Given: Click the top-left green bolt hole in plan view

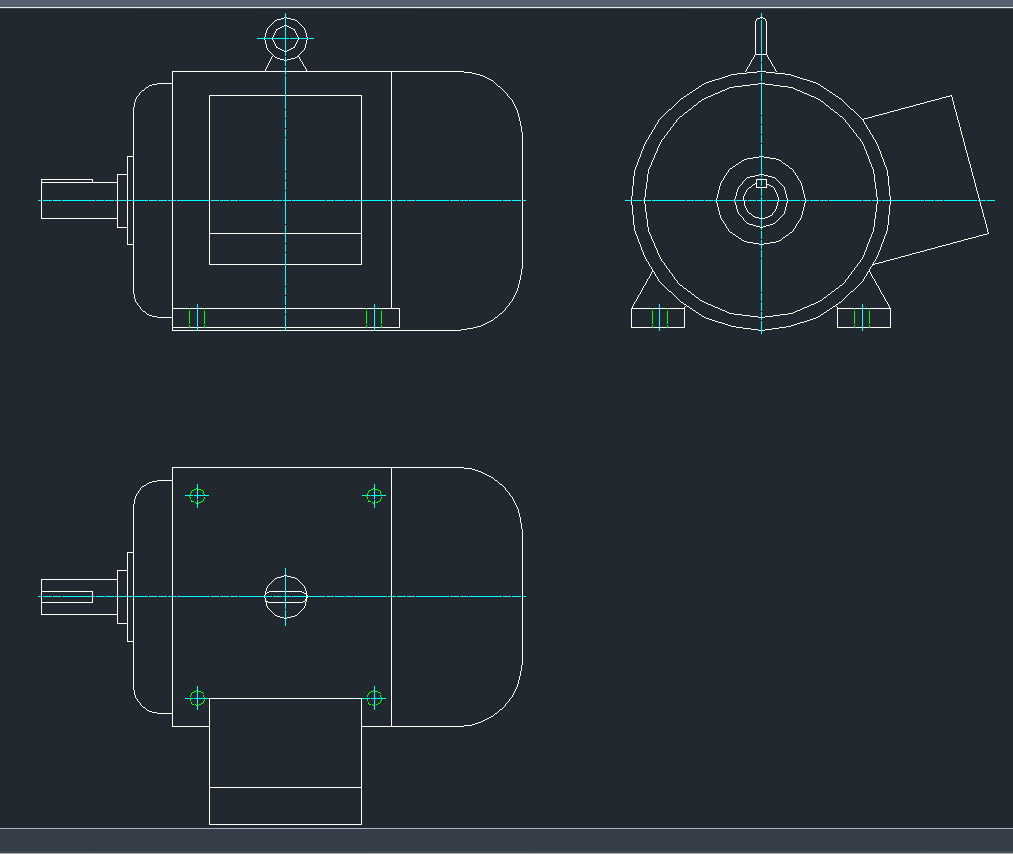Looking at the screenshot, I should point(197,495).
